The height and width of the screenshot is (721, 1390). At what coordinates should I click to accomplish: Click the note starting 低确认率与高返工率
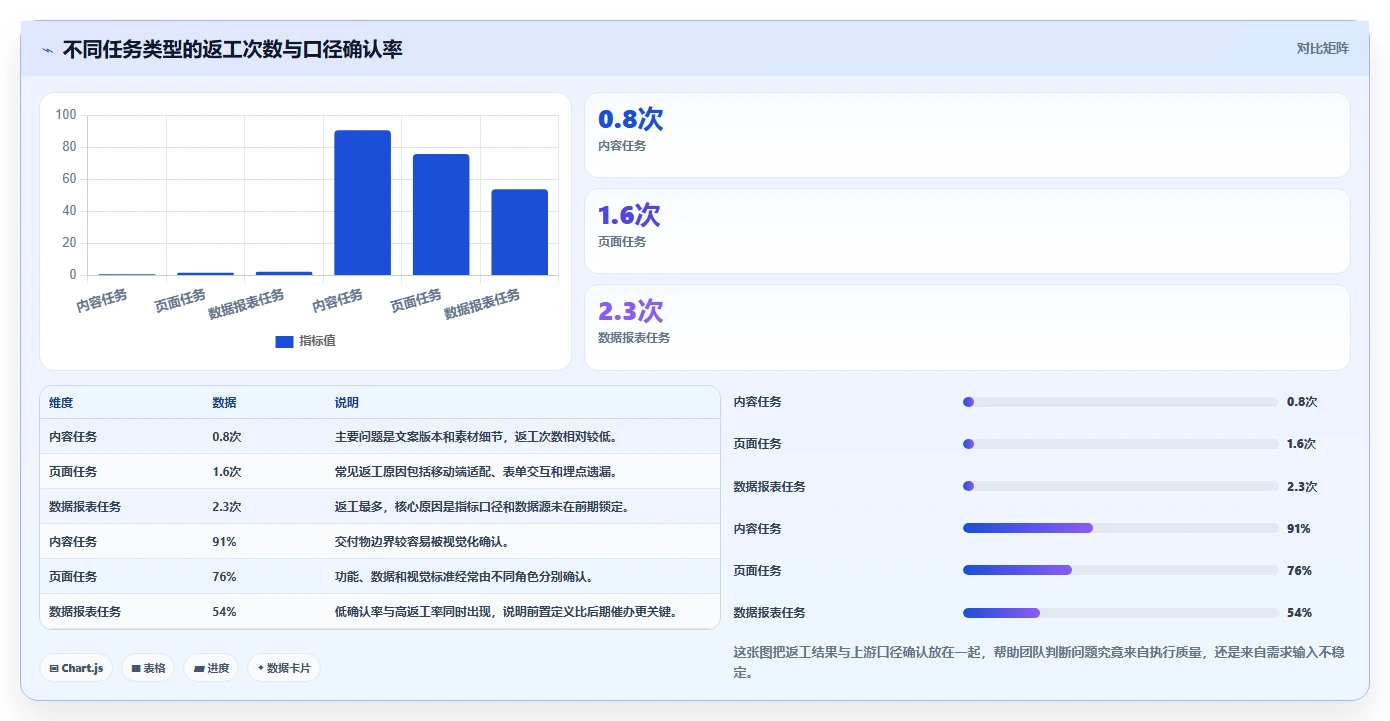pyautogui.click(x=506, y=612)
